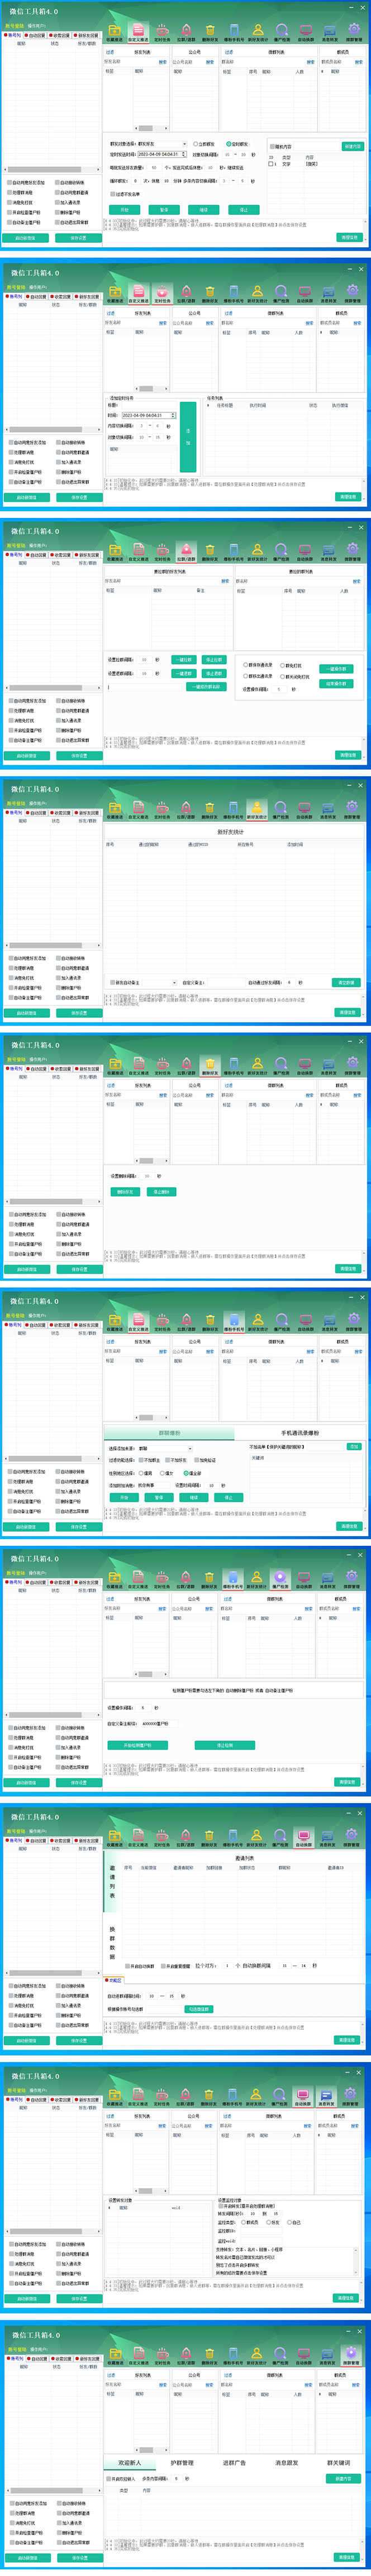Click the 开始检测僵尸粉 button
This screenshot has height=2576, width=371.
pyautogui.click(x=137, y=1745)
